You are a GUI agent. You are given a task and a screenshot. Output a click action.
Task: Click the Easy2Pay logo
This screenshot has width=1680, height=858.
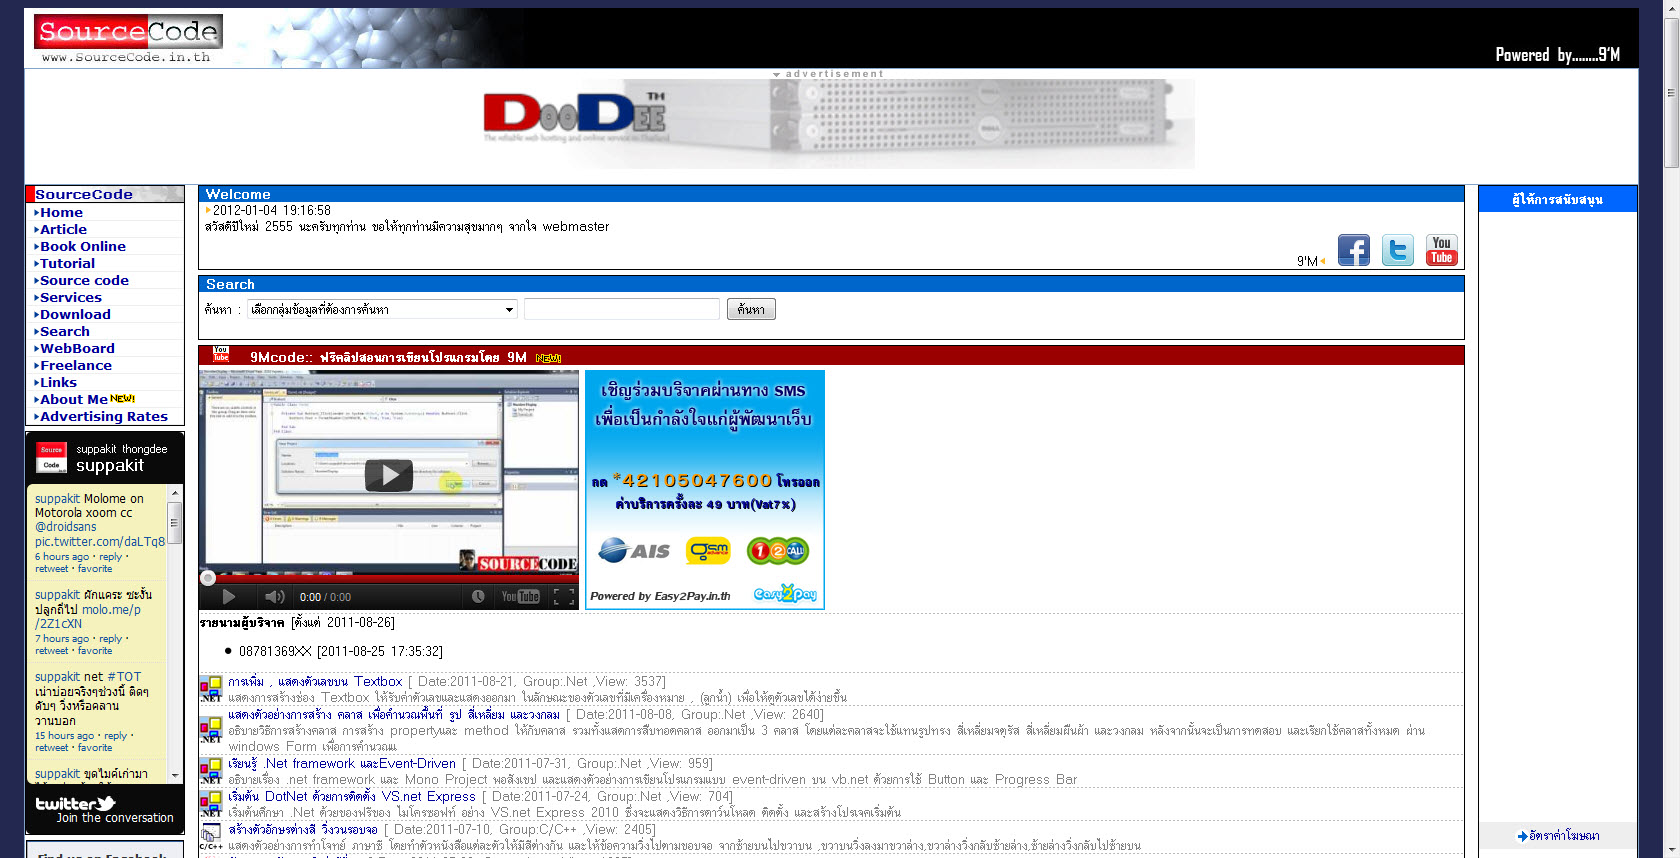pyautogui.click(x=785, y=594)
